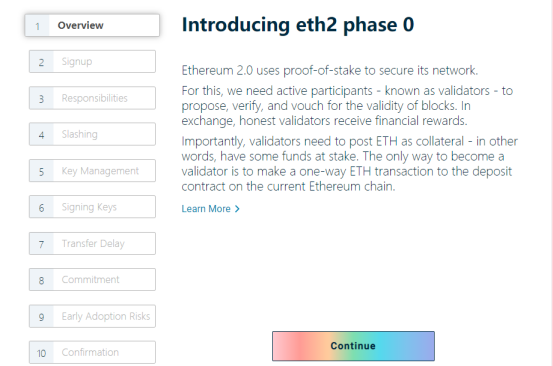Go to Responsibilities step
Screen dimensions: 553x366
coord(92,98)
